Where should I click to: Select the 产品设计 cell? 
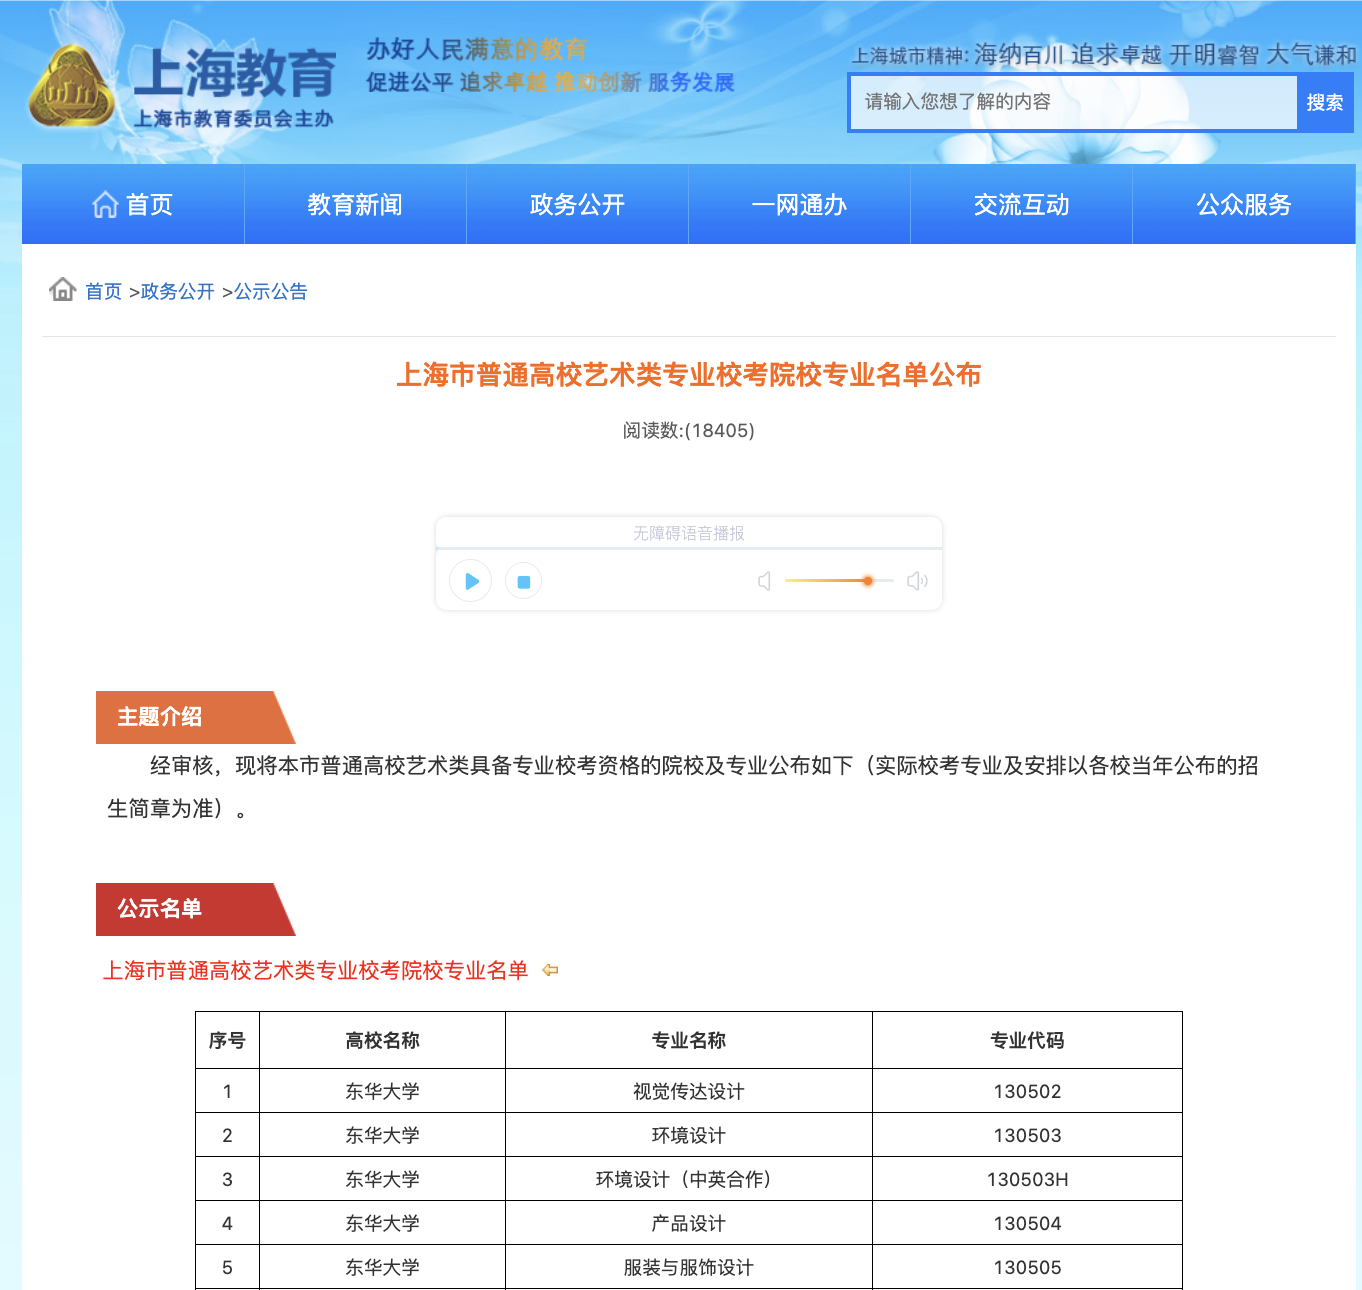pyautogui.click(x=689, y=1223)
